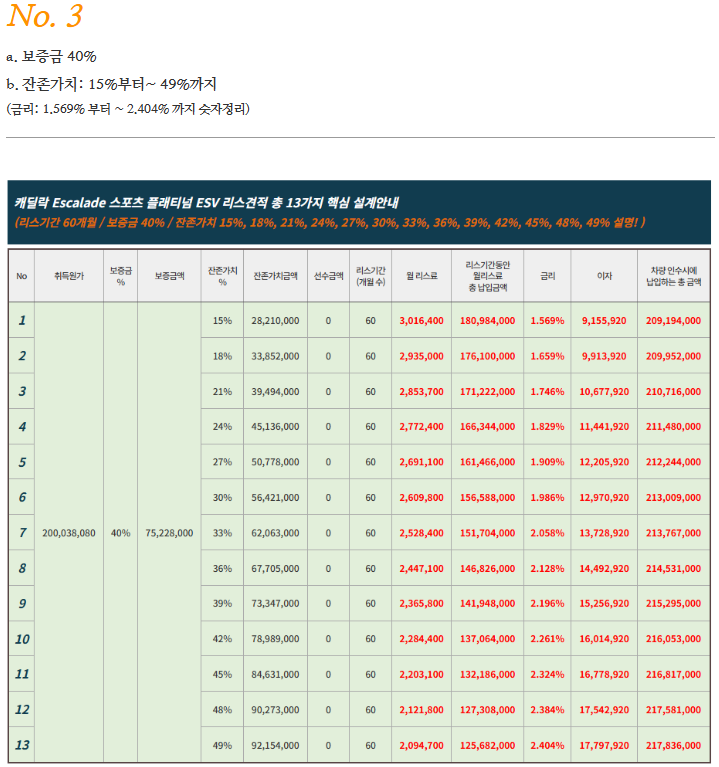
Task: Click total payment '180,984,000'
Action: (488, 320)
